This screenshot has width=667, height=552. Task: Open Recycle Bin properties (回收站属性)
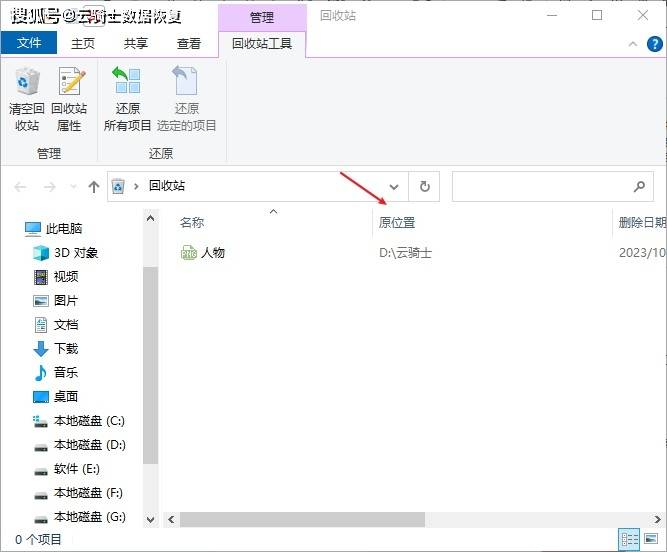[x=69, y=100]
